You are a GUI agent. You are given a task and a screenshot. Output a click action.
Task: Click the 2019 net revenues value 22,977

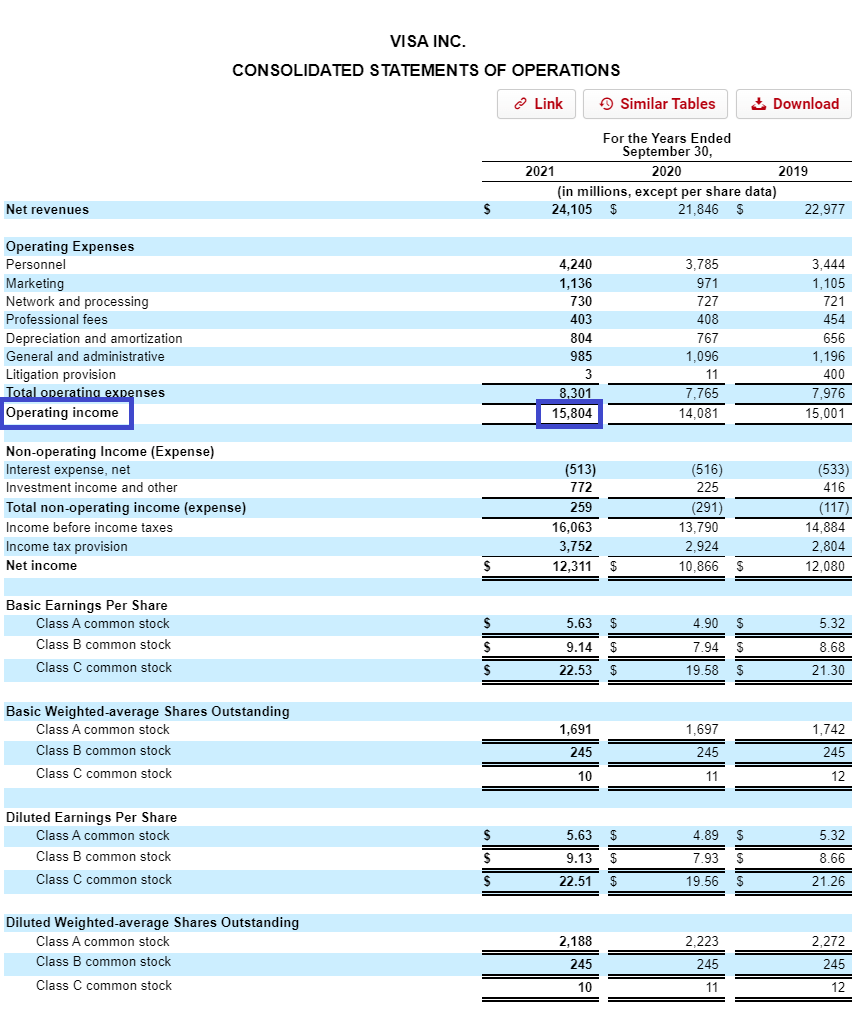pos(824,209)
